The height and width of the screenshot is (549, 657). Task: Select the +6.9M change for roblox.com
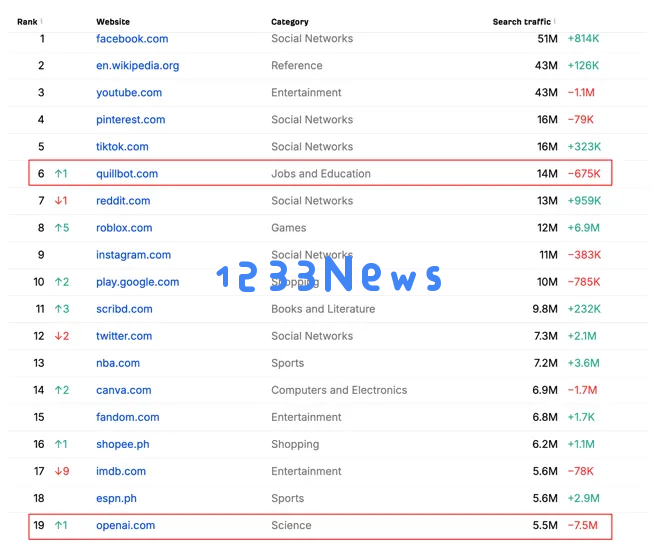584,228
